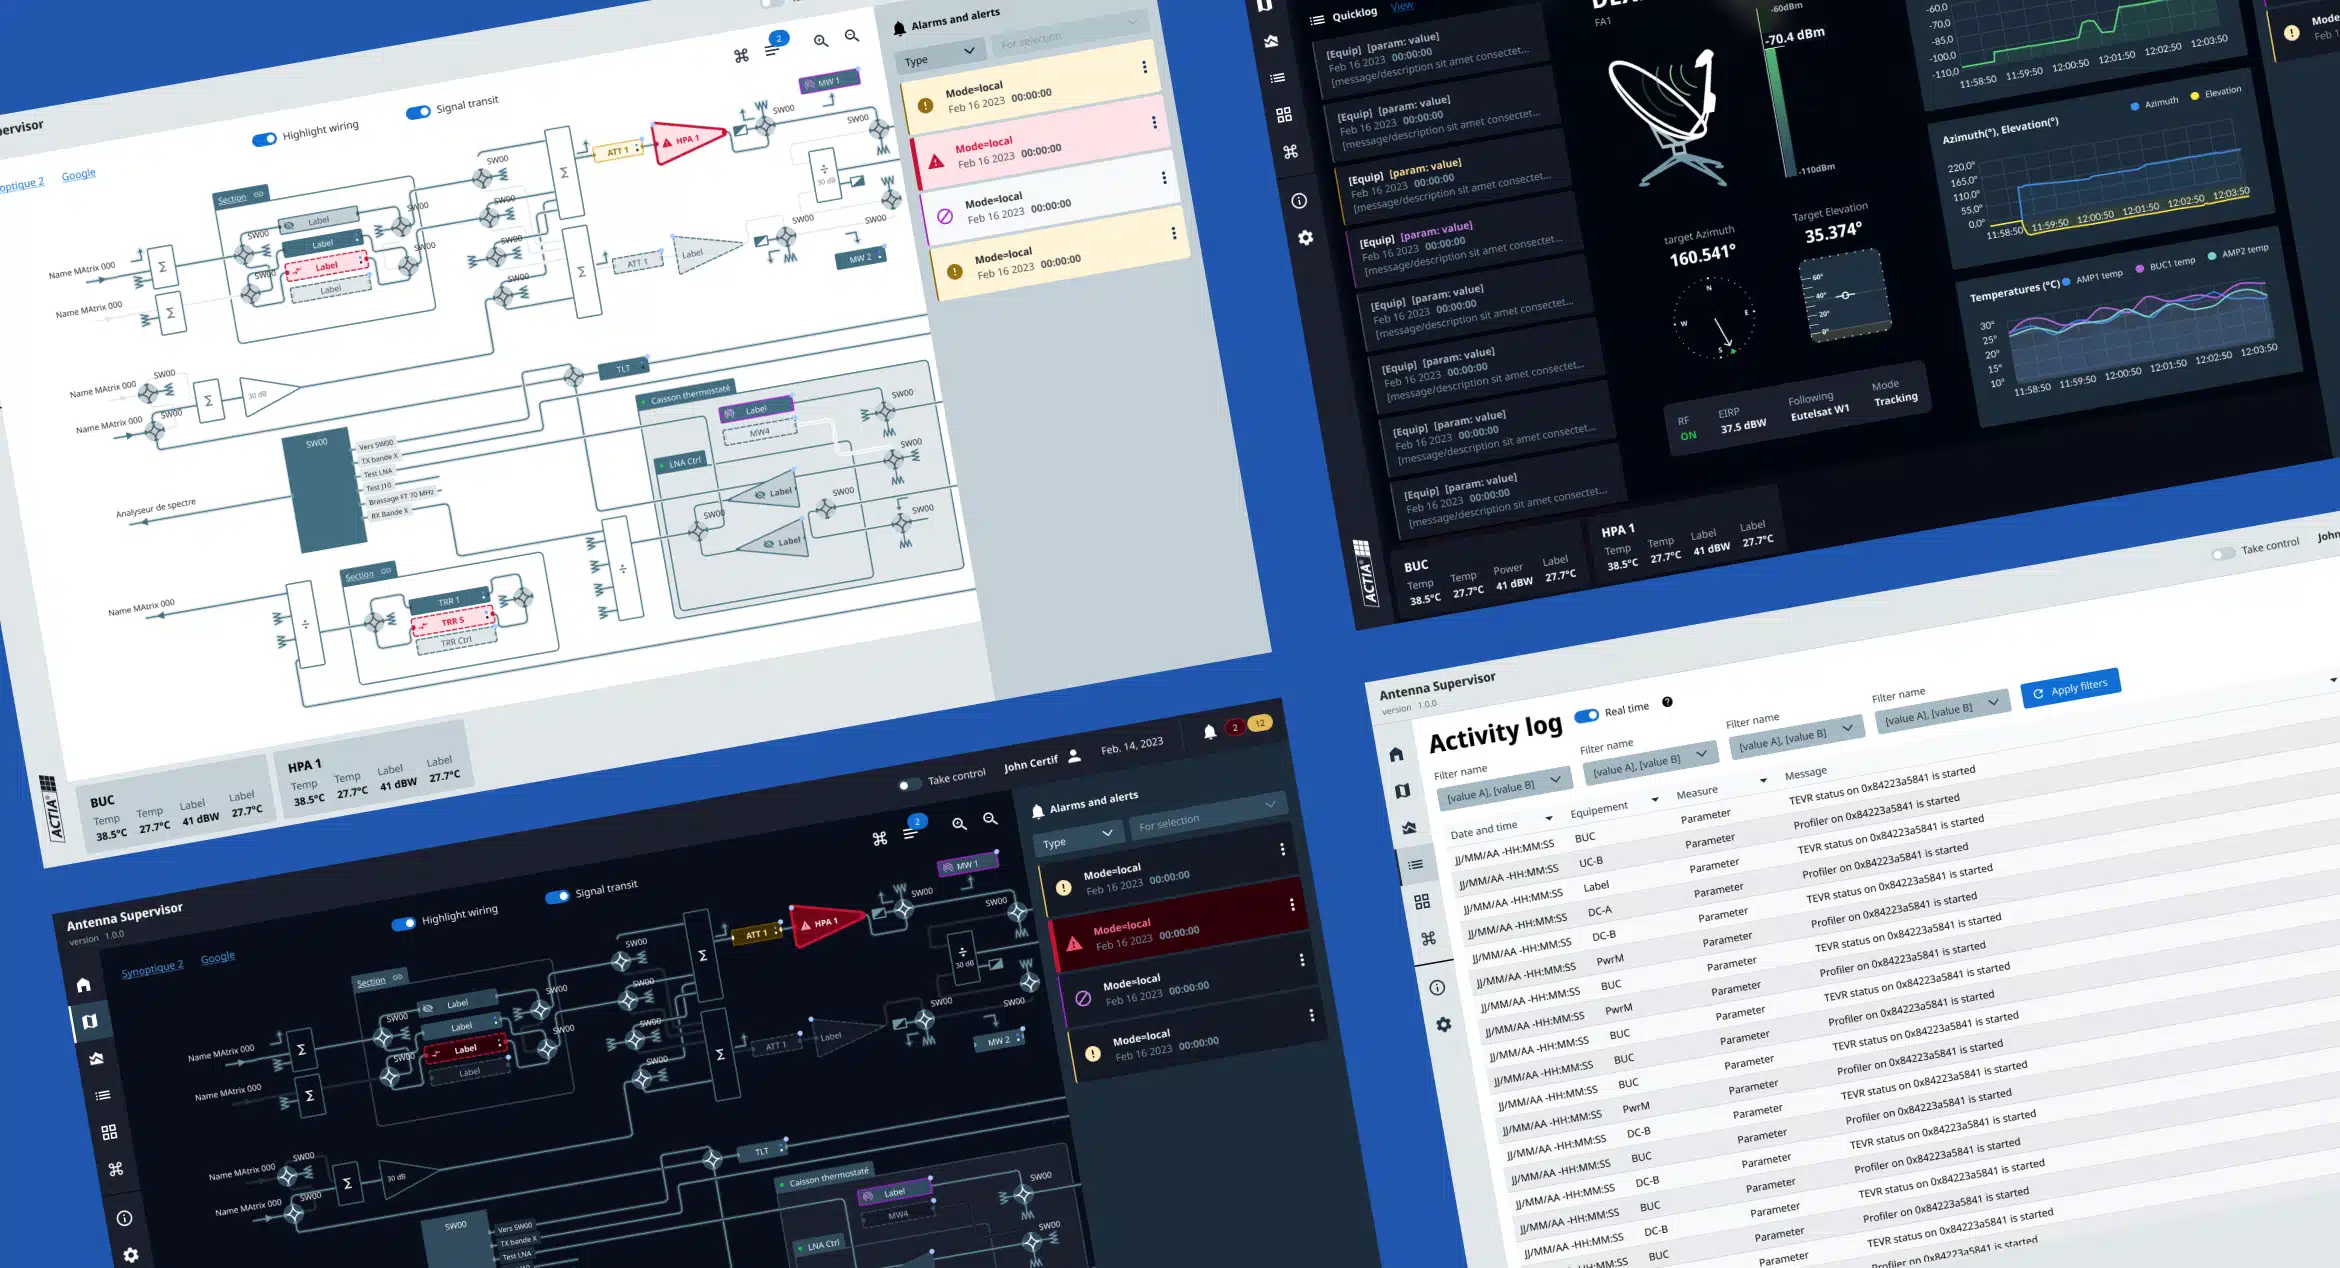
Task: Click Section link in dark synoptic diagram
Action: [371, 982]
